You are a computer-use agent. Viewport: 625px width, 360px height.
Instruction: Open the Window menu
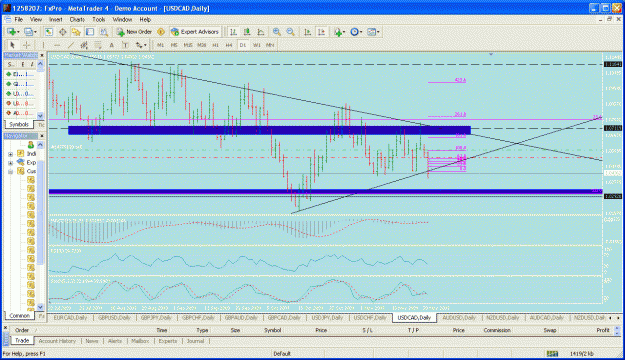pyautogui.click(x=122, y=20)
